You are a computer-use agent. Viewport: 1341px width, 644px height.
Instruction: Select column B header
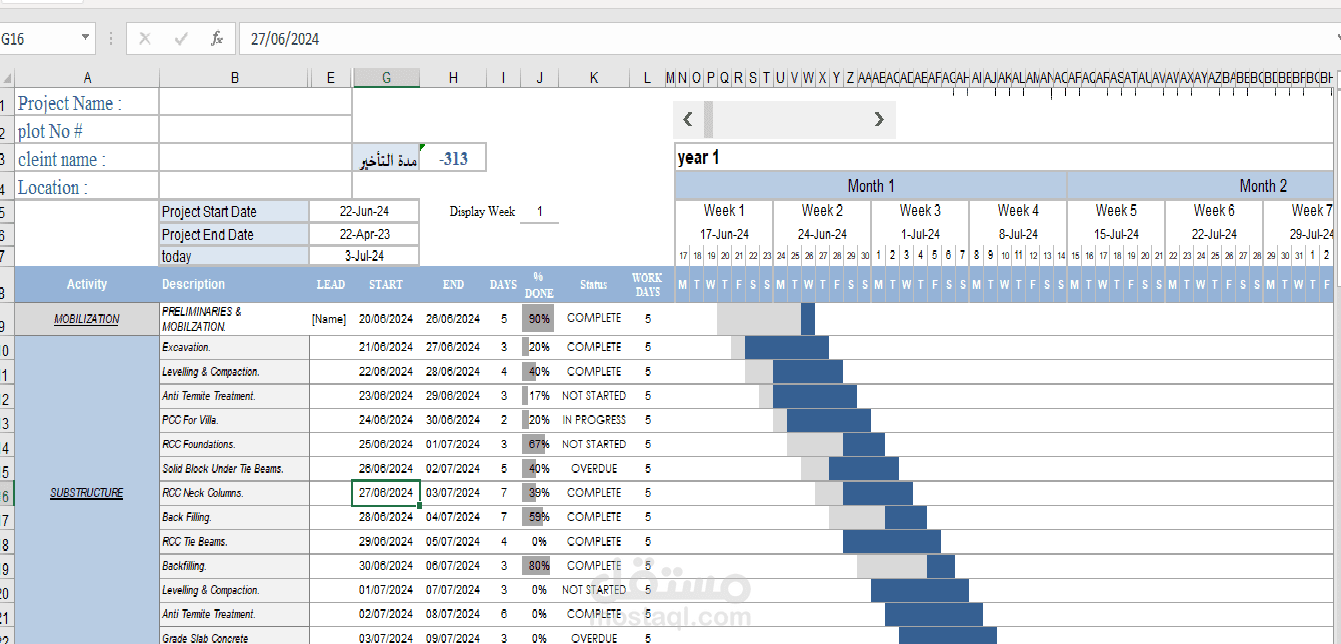(234, 78)
